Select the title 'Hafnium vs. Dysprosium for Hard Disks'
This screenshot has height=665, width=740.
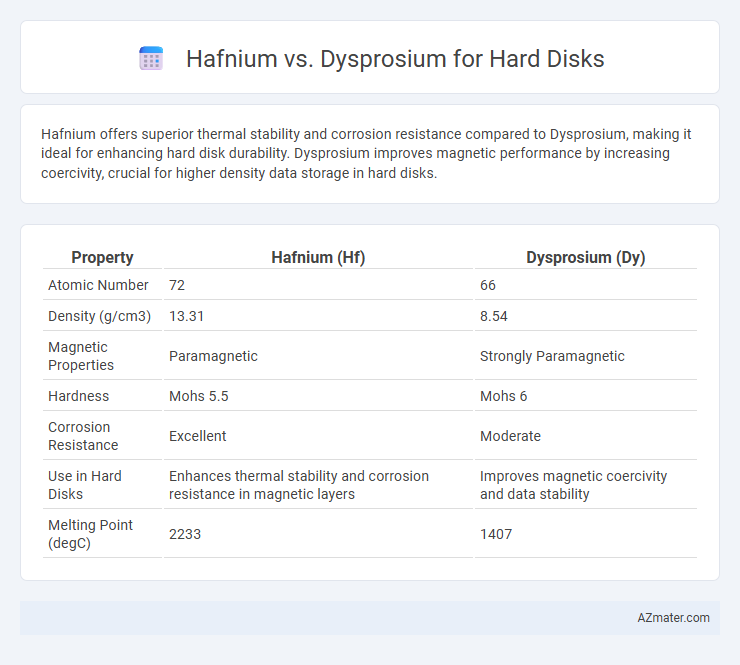(x=395, y=59)
